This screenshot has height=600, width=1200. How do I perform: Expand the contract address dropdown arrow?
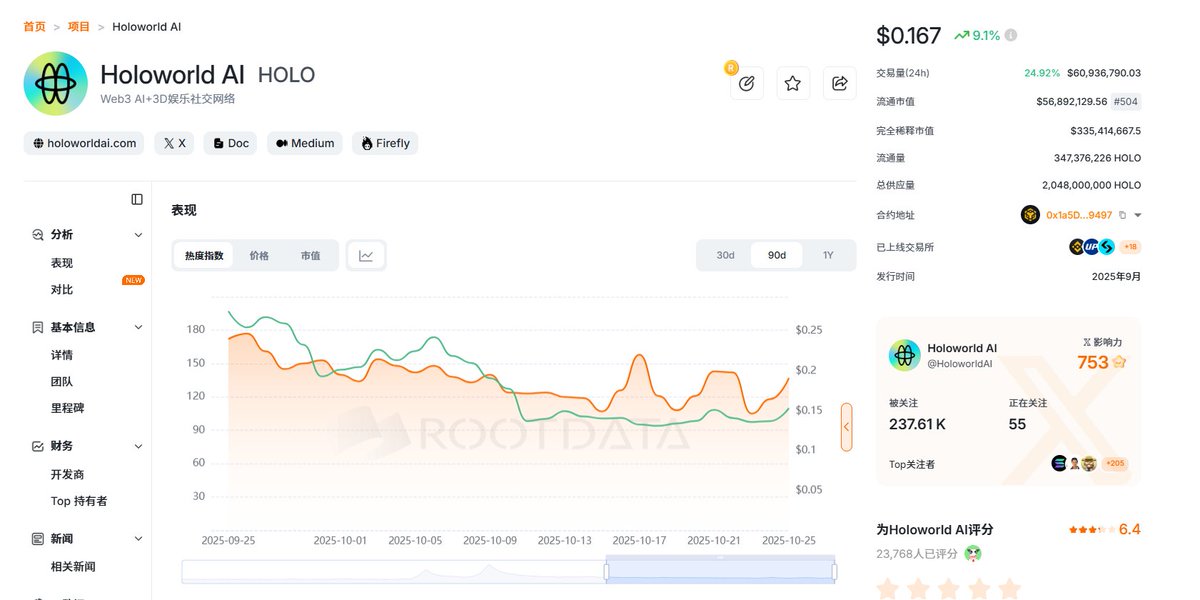[x=1138, y=215]
